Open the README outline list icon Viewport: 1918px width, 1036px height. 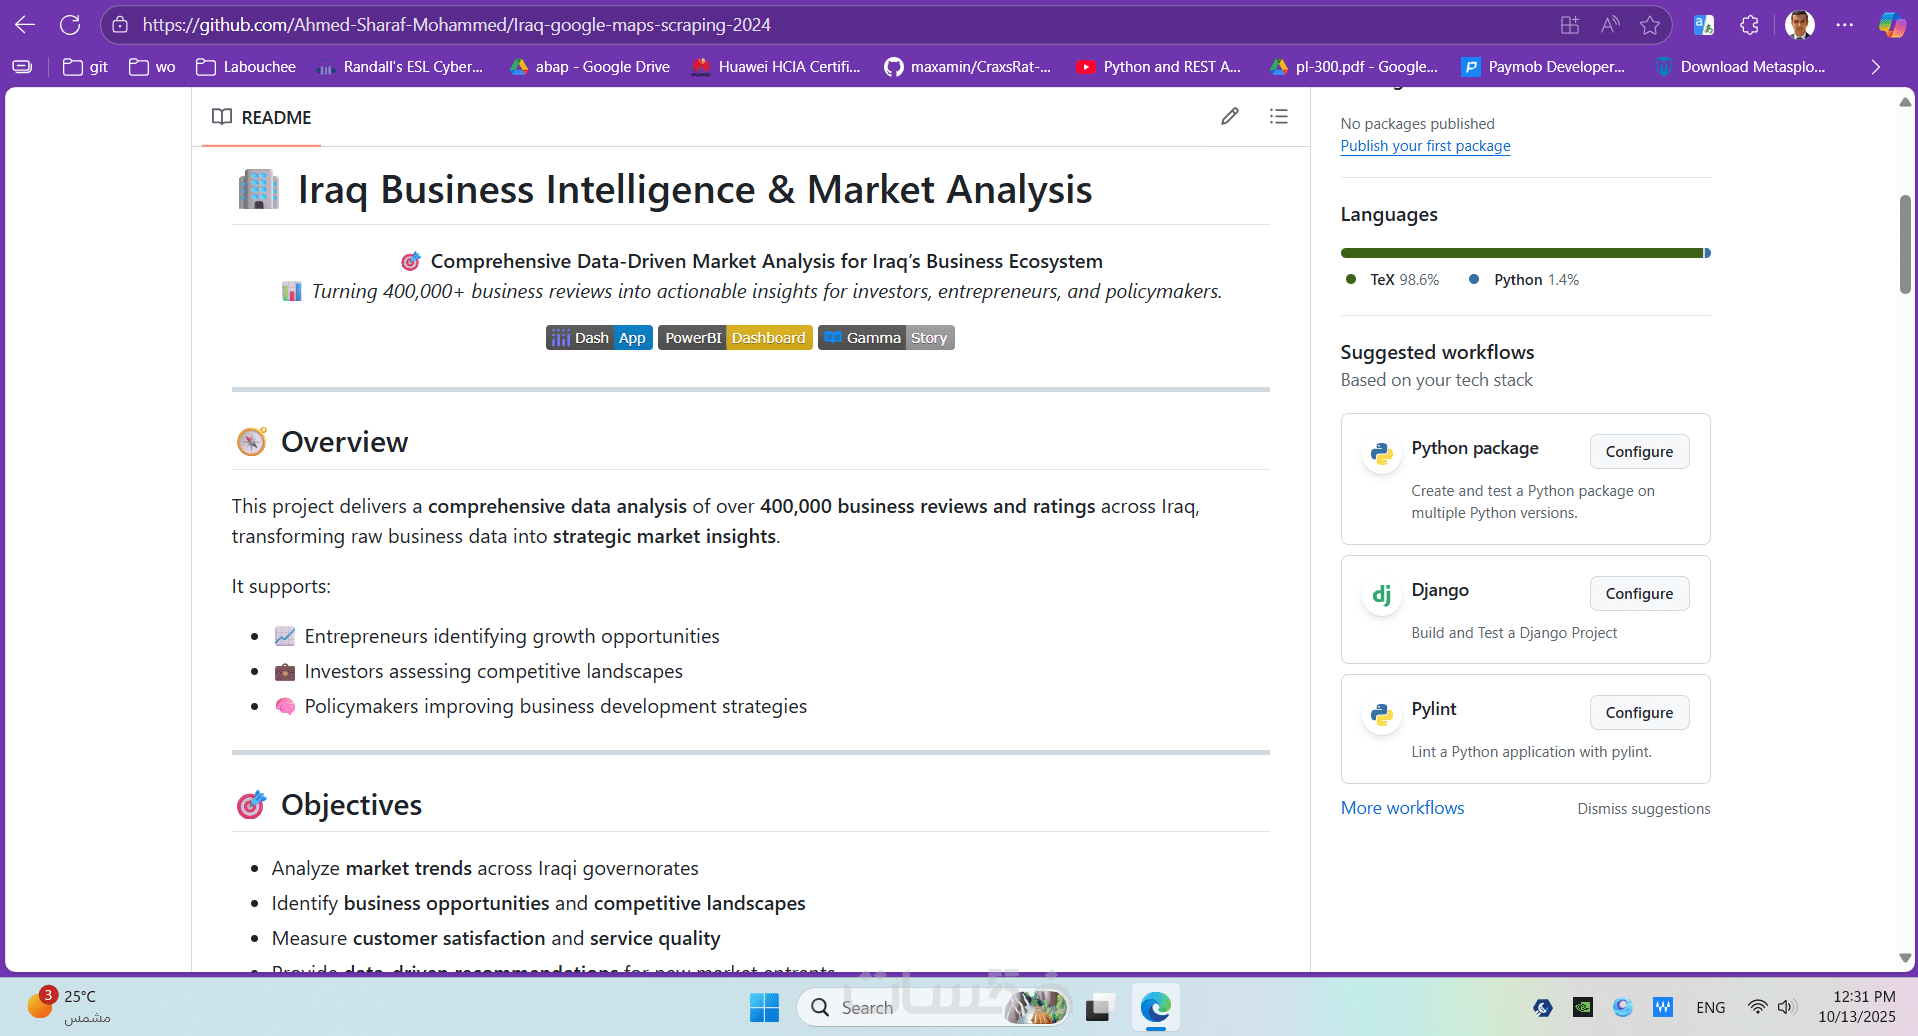click(1278, 117)
